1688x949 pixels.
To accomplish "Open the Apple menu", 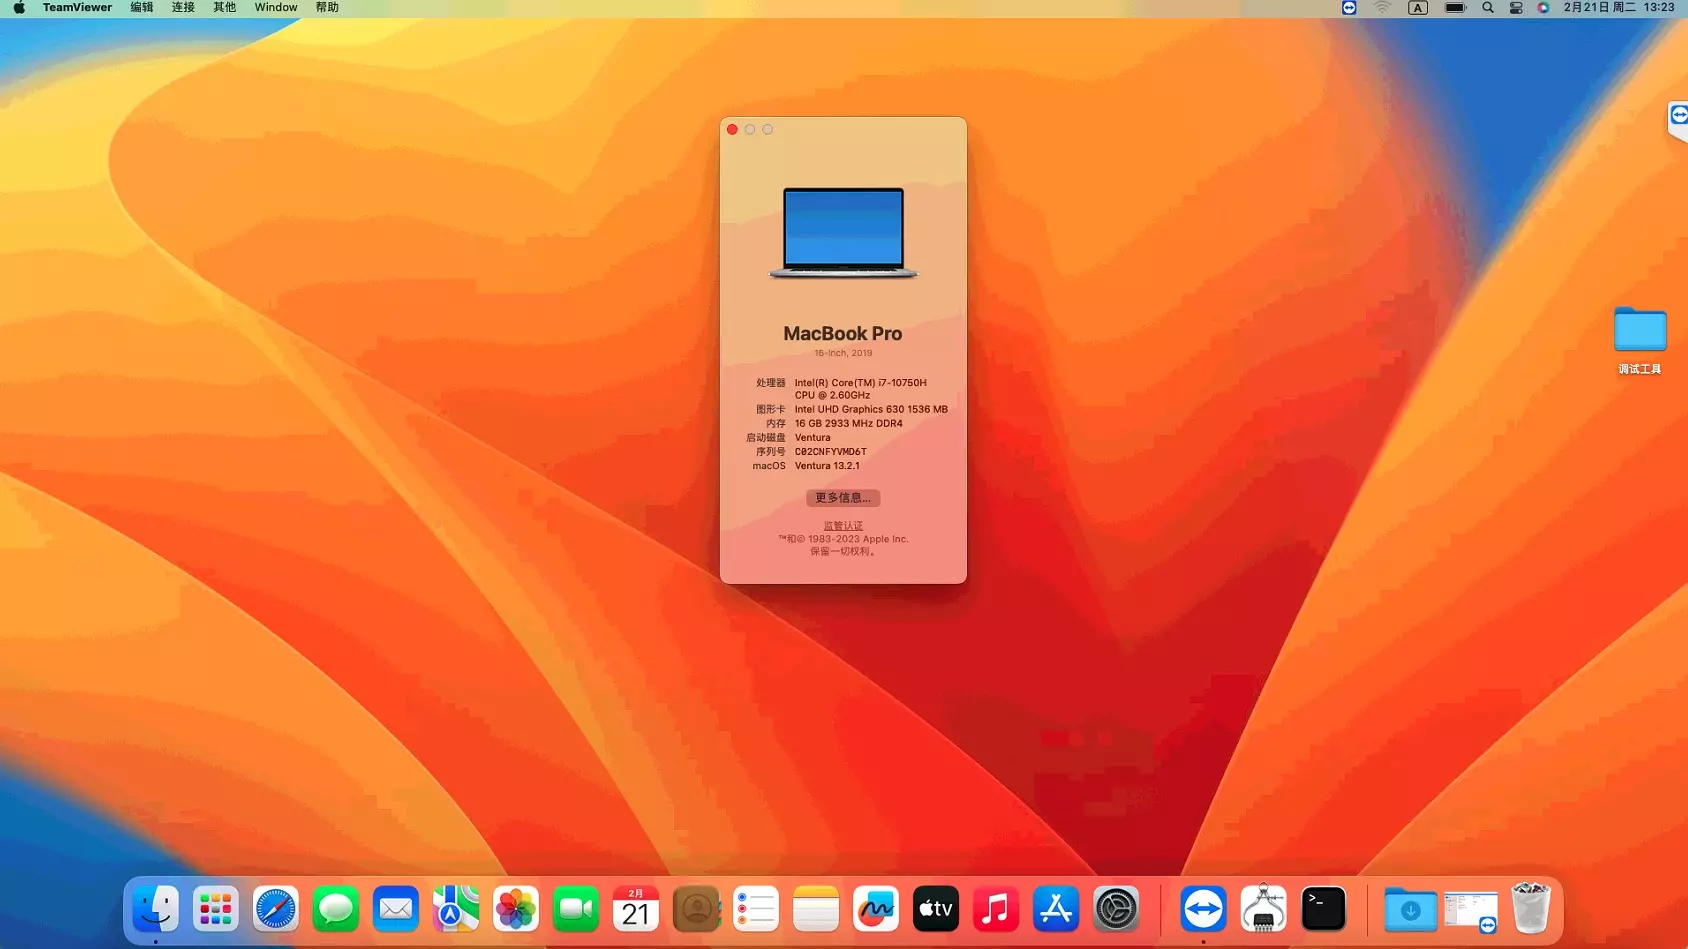I will coord(19,8).
